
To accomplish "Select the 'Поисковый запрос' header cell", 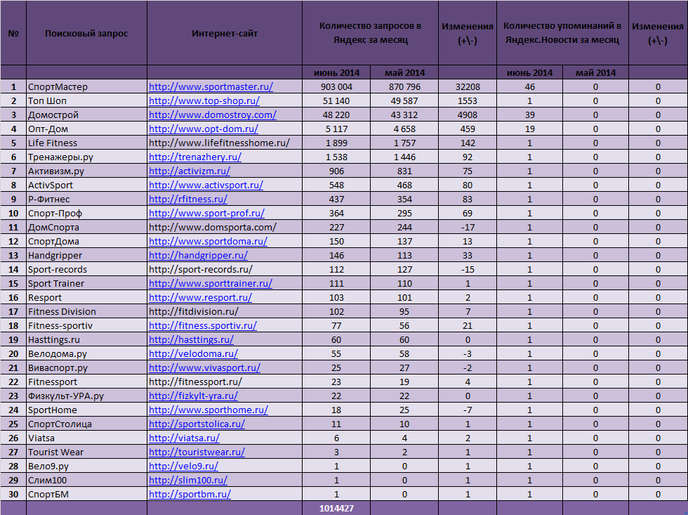I will tap(86, 33).
